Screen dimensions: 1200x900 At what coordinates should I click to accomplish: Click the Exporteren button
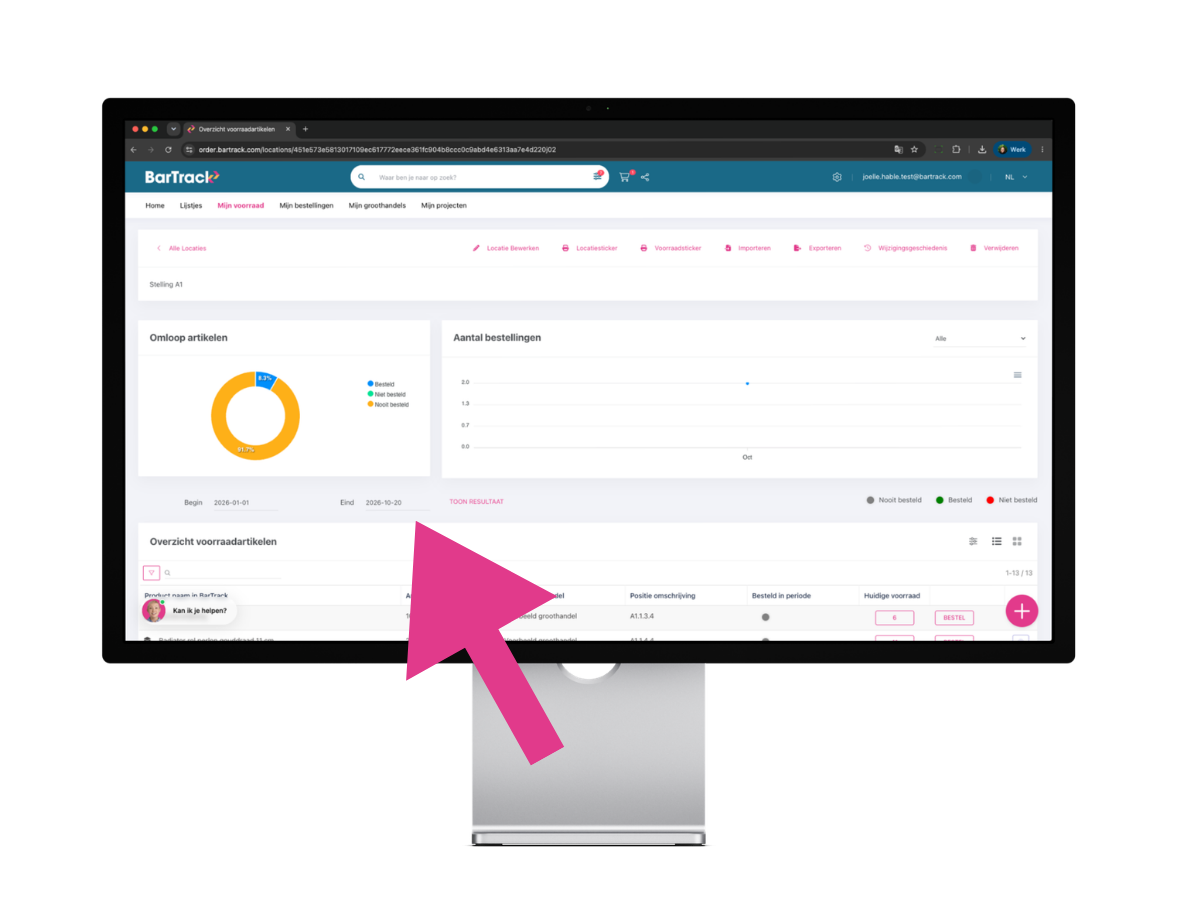click(x=817, y=248)
